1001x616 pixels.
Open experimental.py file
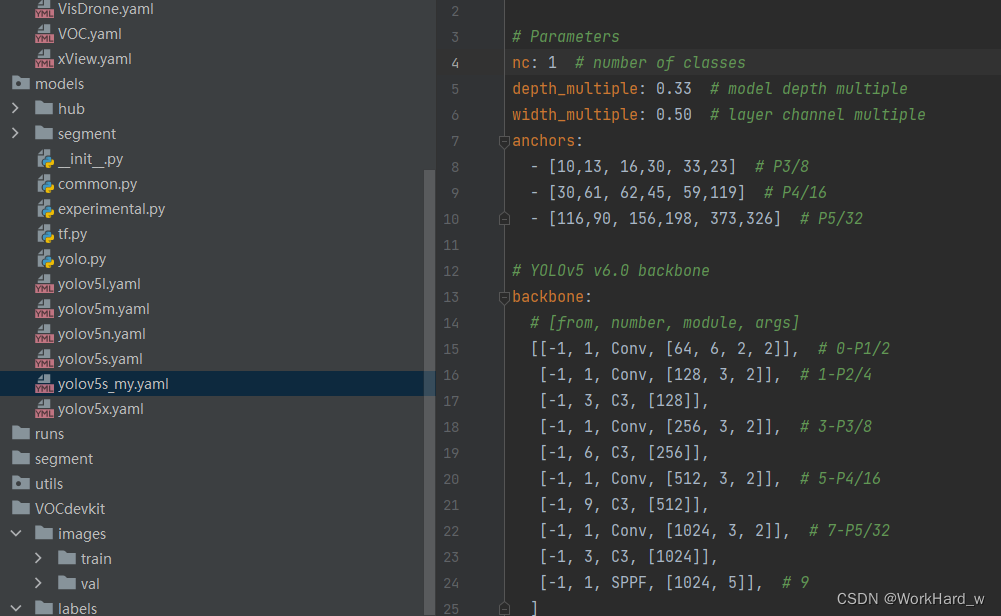(x=111, y=209)
